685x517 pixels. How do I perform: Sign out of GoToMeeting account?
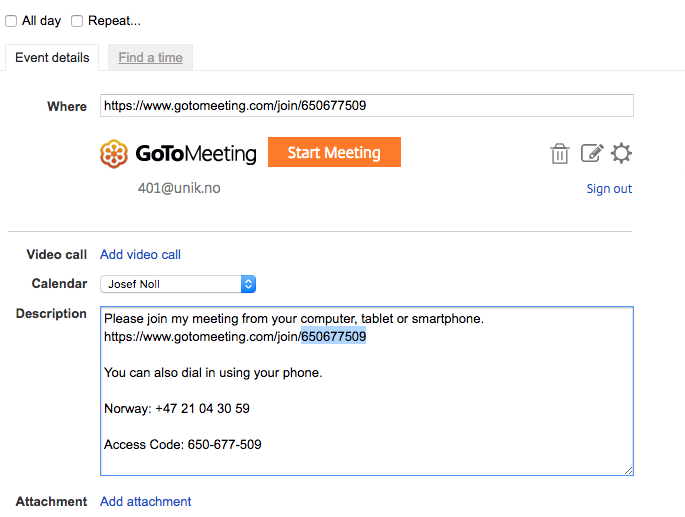(609, 188)
